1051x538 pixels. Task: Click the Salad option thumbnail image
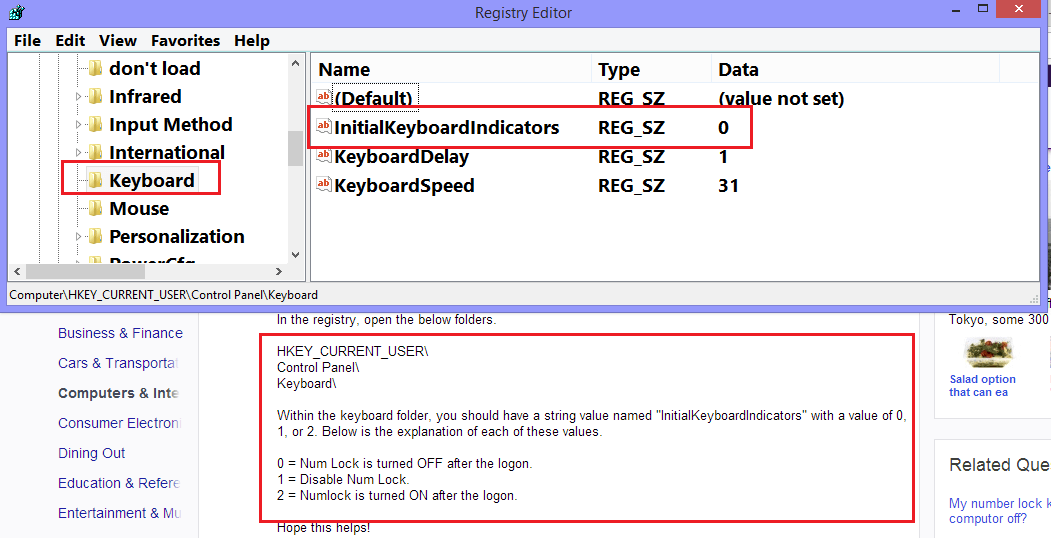(x=988, y=352)
